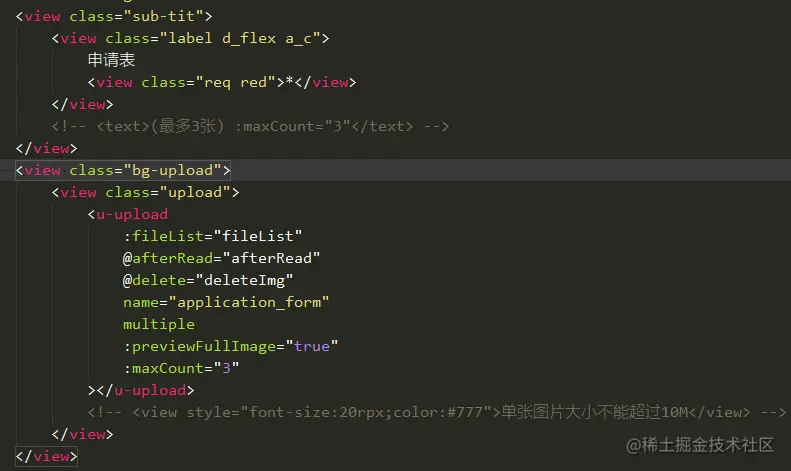Click closing view tag after sub-tit block
The height and width of the screenshot is (471, 791).
click(x=46, y=148)
